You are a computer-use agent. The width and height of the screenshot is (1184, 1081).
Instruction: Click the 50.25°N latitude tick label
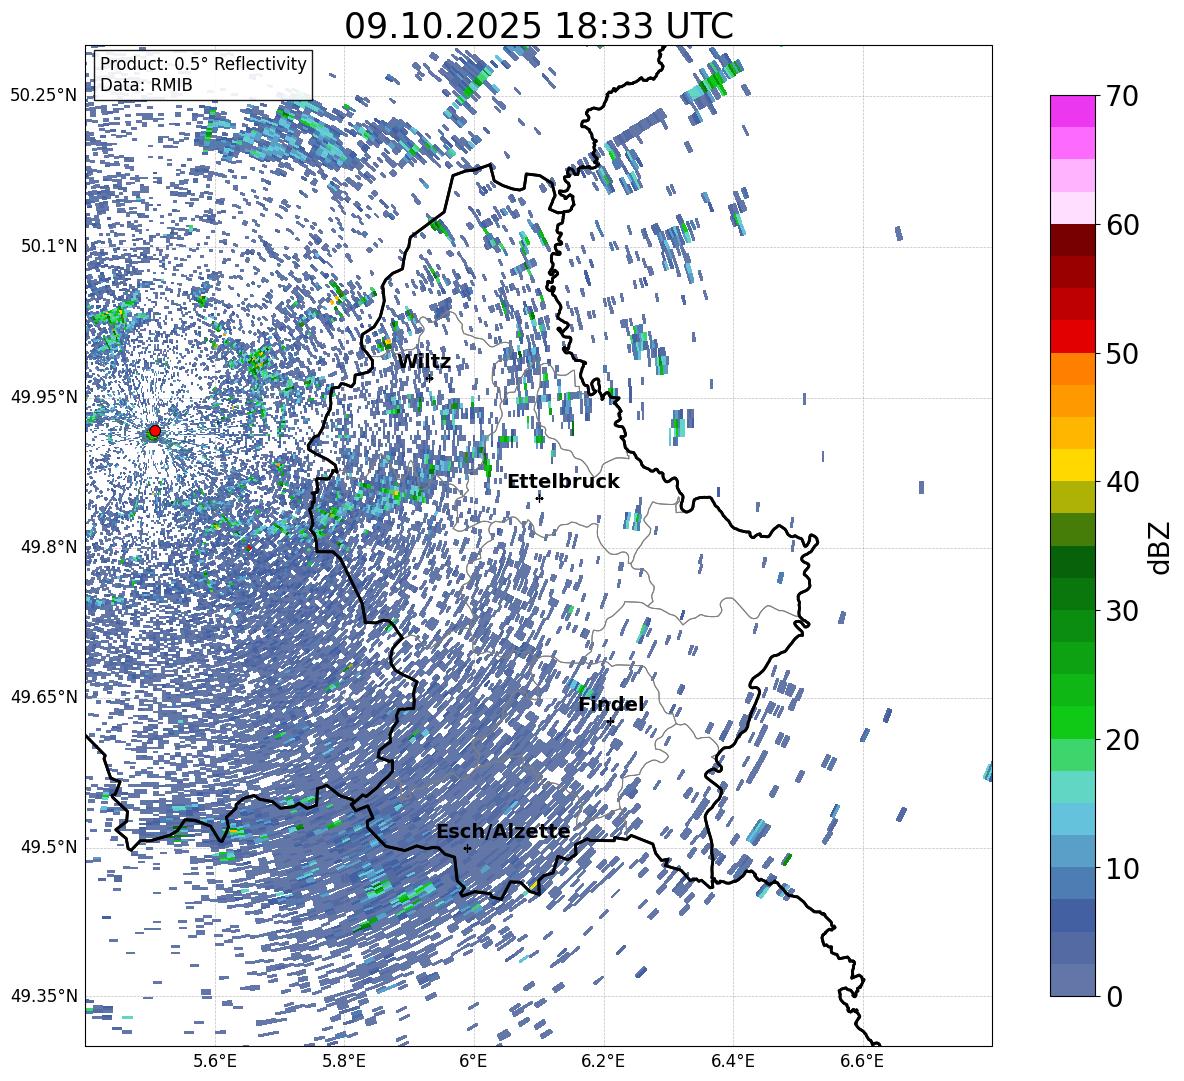click(x=44, y=96)
